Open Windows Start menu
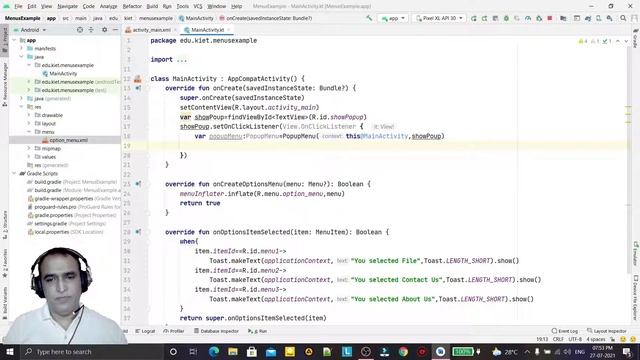640x360 pixels. pyautogui.click(x=9, y=351)
